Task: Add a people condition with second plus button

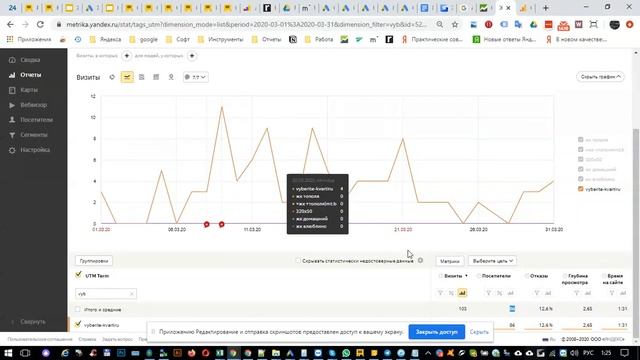Action: (192, 56)
